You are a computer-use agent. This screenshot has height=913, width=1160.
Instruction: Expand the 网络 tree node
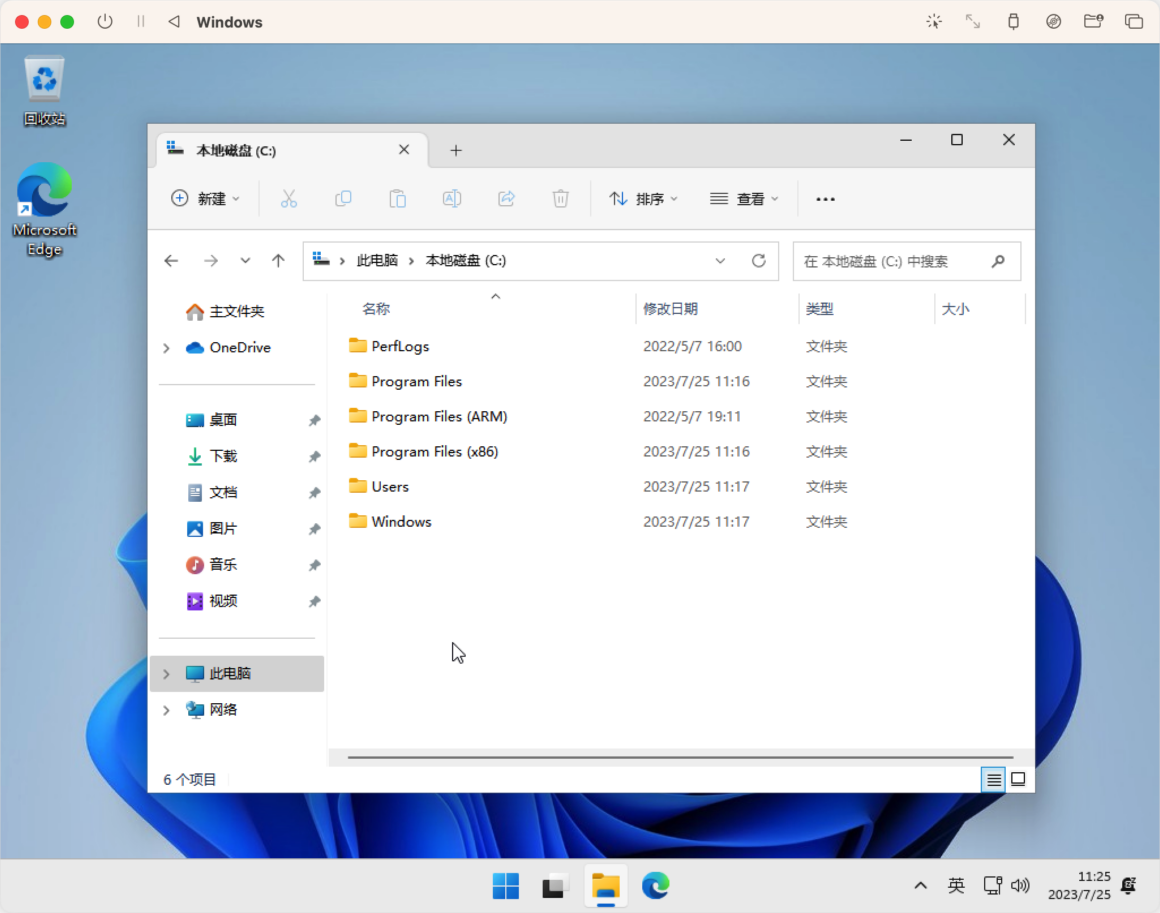(x=166, y=710)
